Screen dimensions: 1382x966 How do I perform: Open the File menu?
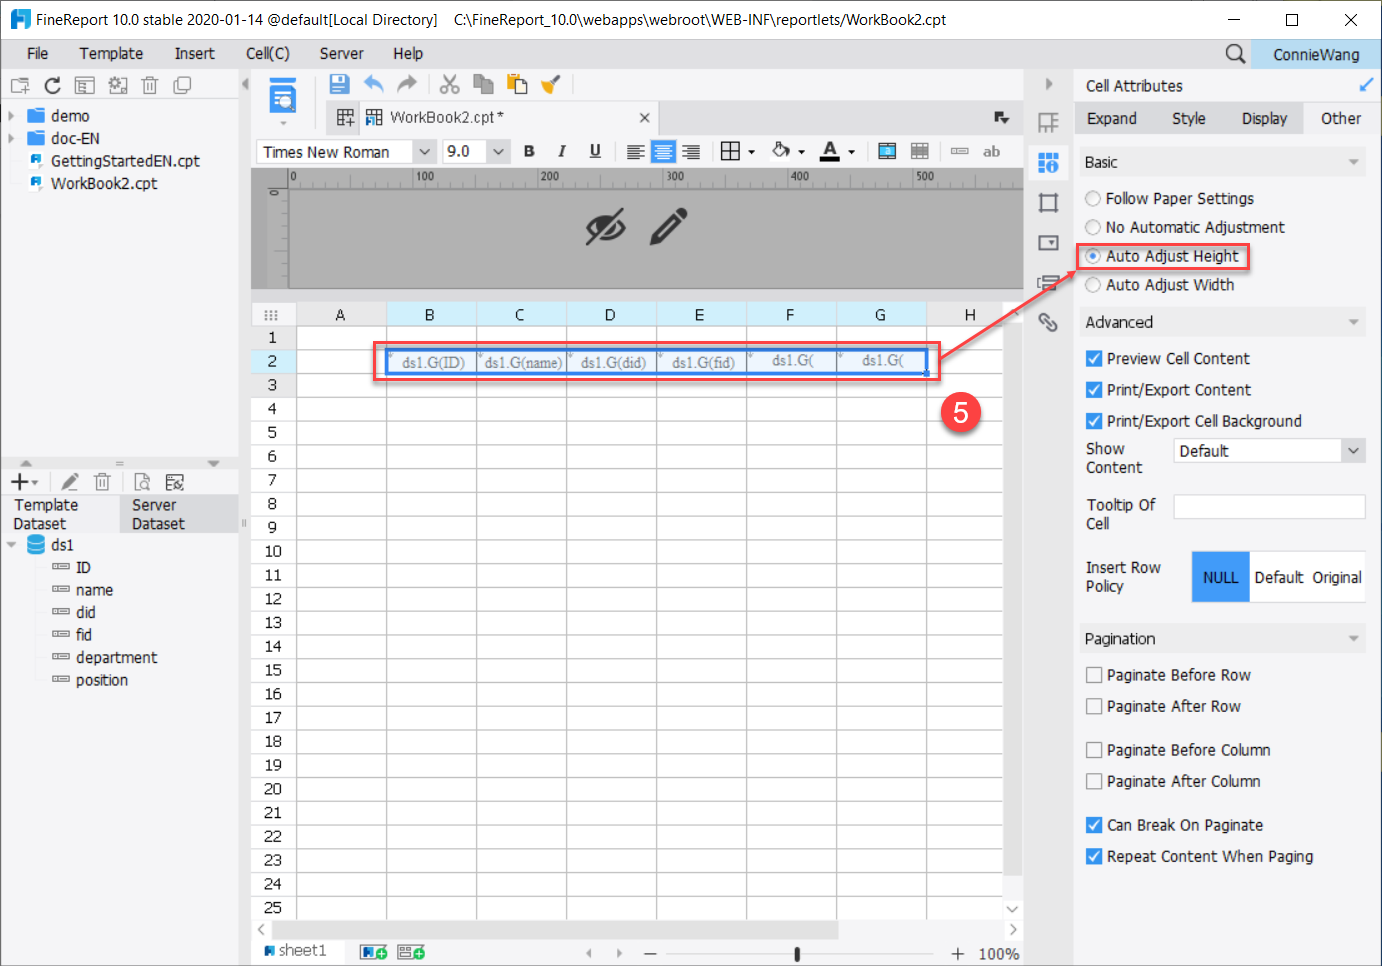coord(38,54)
